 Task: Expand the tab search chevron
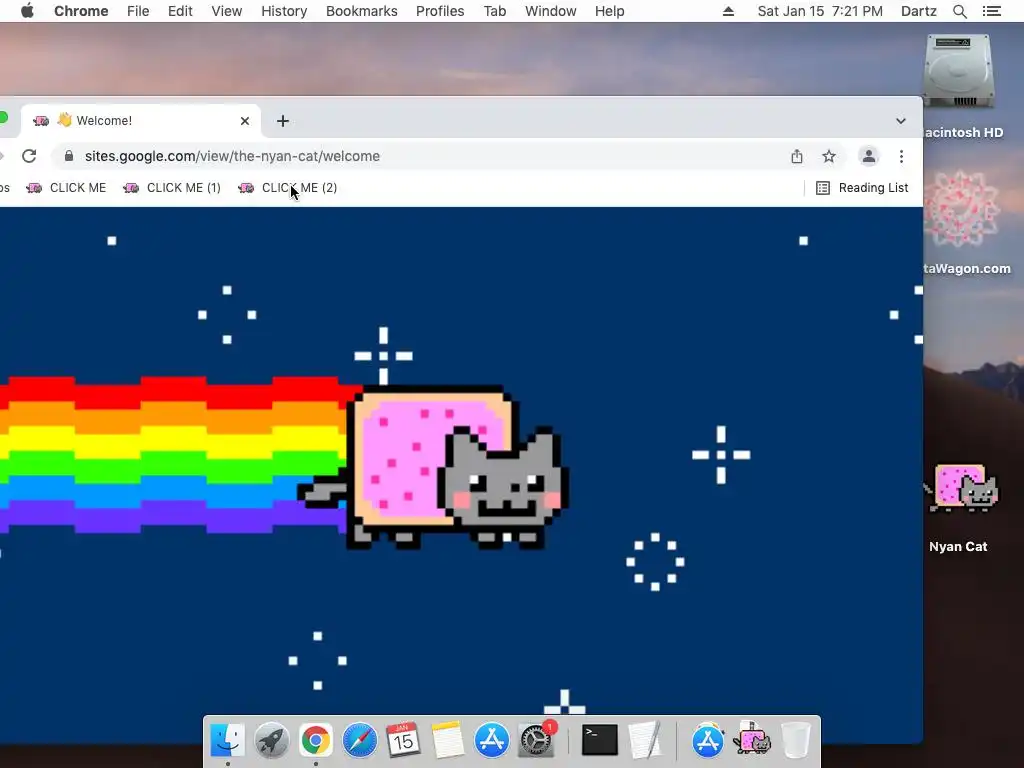tap(901, 121)
